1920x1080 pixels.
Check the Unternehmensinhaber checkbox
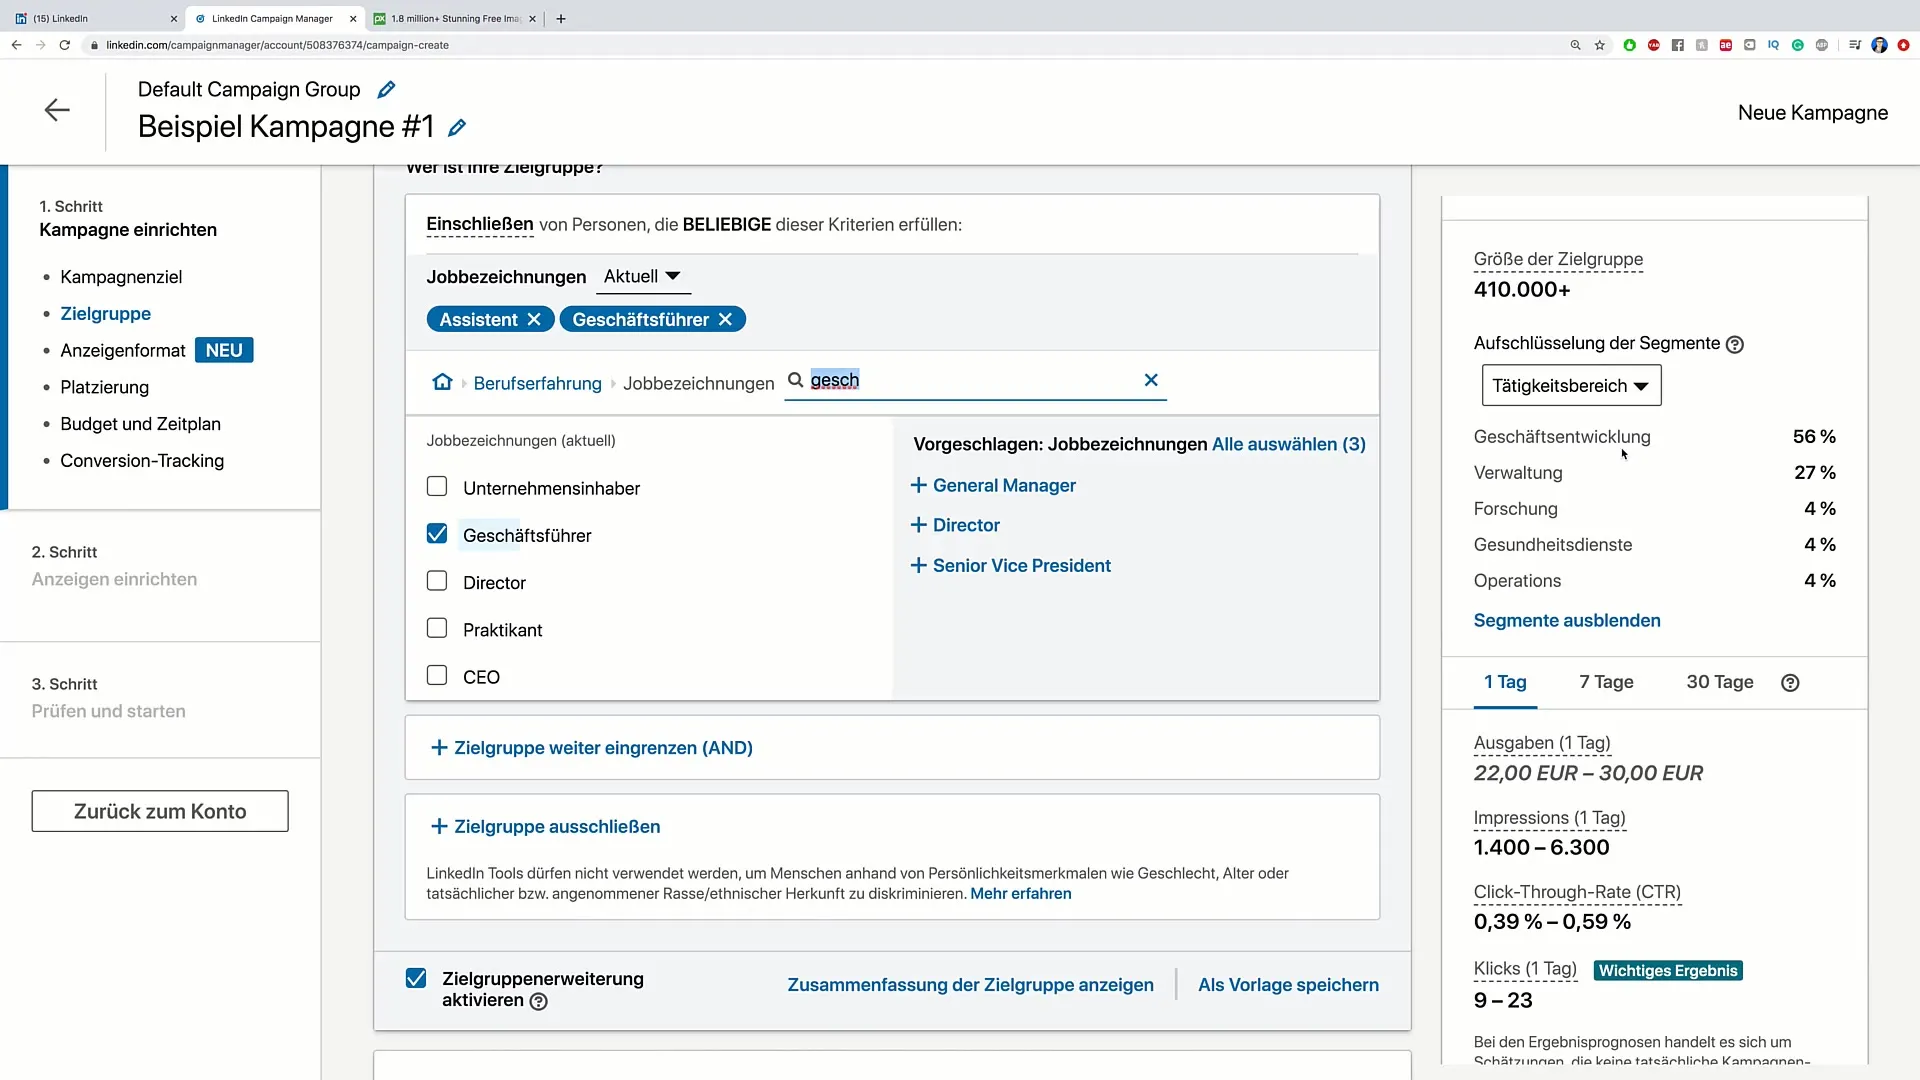click(437, 487)
